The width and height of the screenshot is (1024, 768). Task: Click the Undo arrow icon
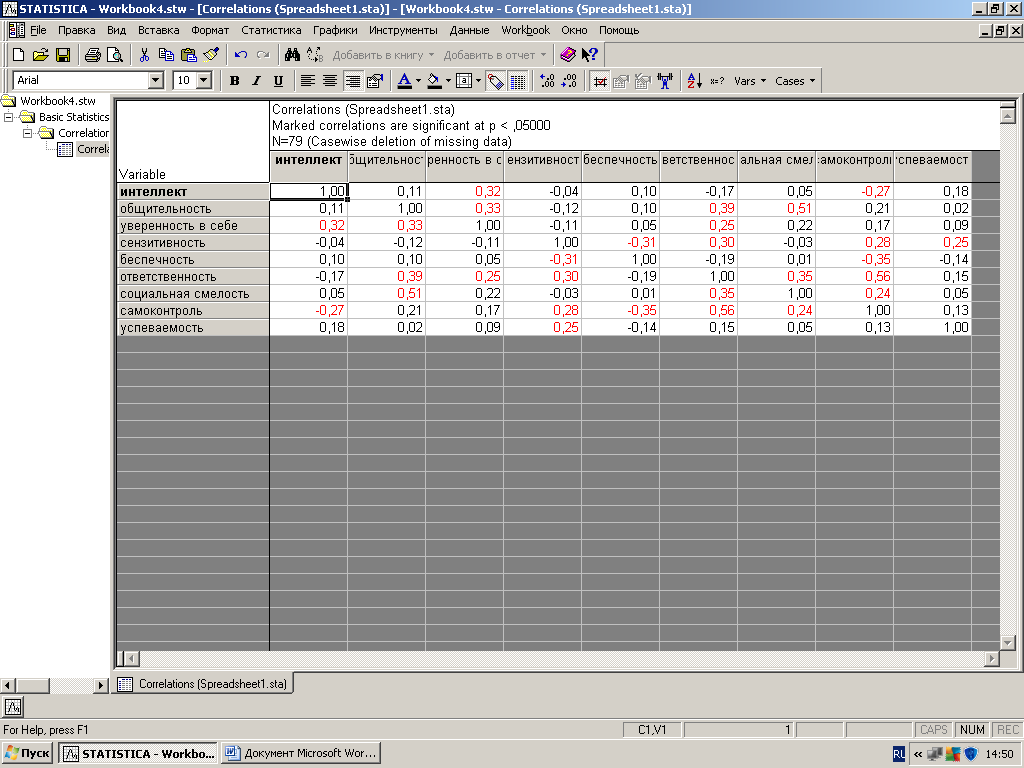coord(241,55)
